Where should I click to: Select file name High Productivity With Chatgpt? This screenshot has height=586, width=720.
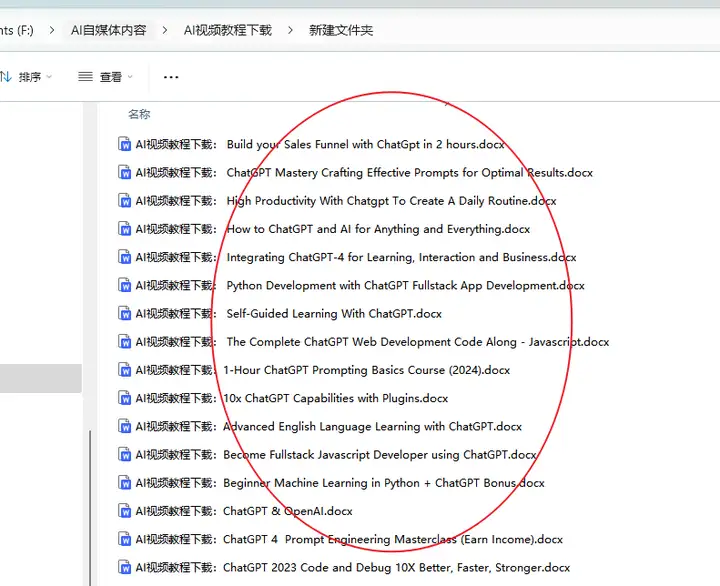[x=346, y=201]
